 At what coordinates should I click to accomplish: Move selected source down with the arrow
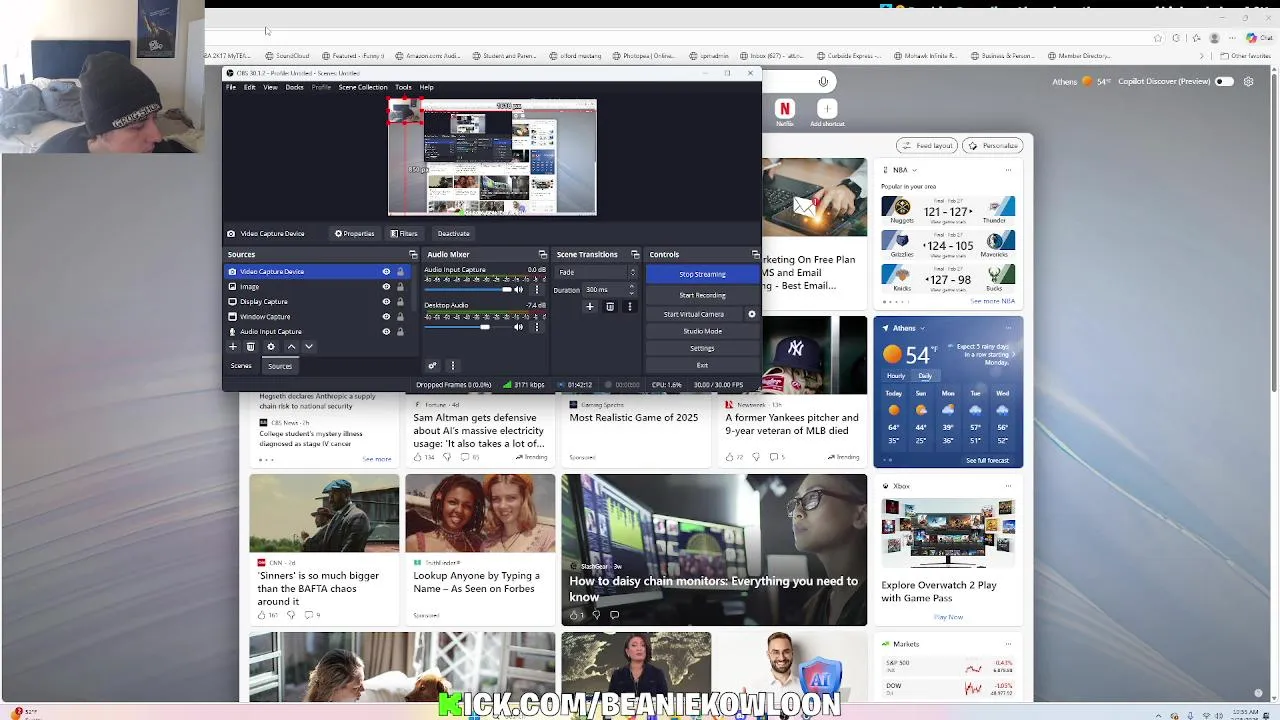click(309, 347)
